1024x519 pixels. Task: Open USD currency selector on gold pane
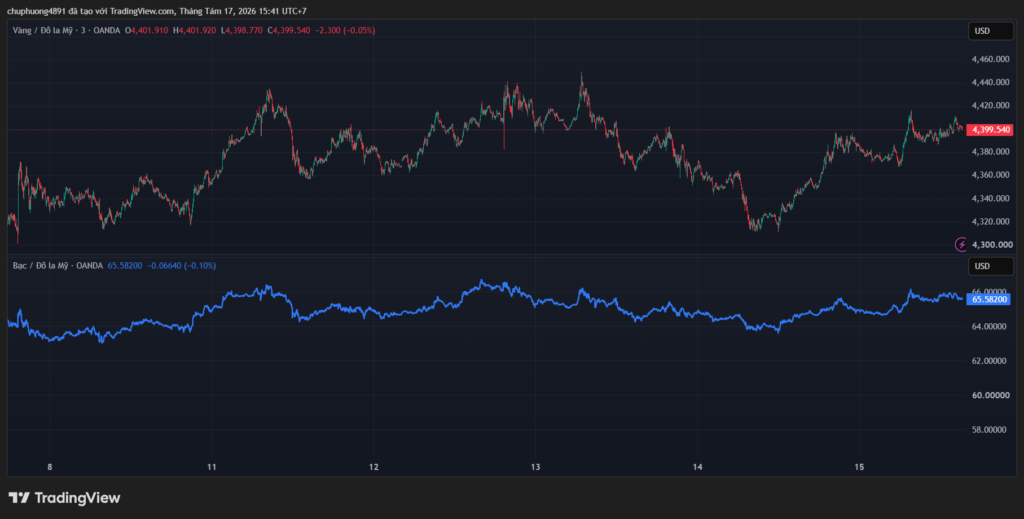point(991,31)
